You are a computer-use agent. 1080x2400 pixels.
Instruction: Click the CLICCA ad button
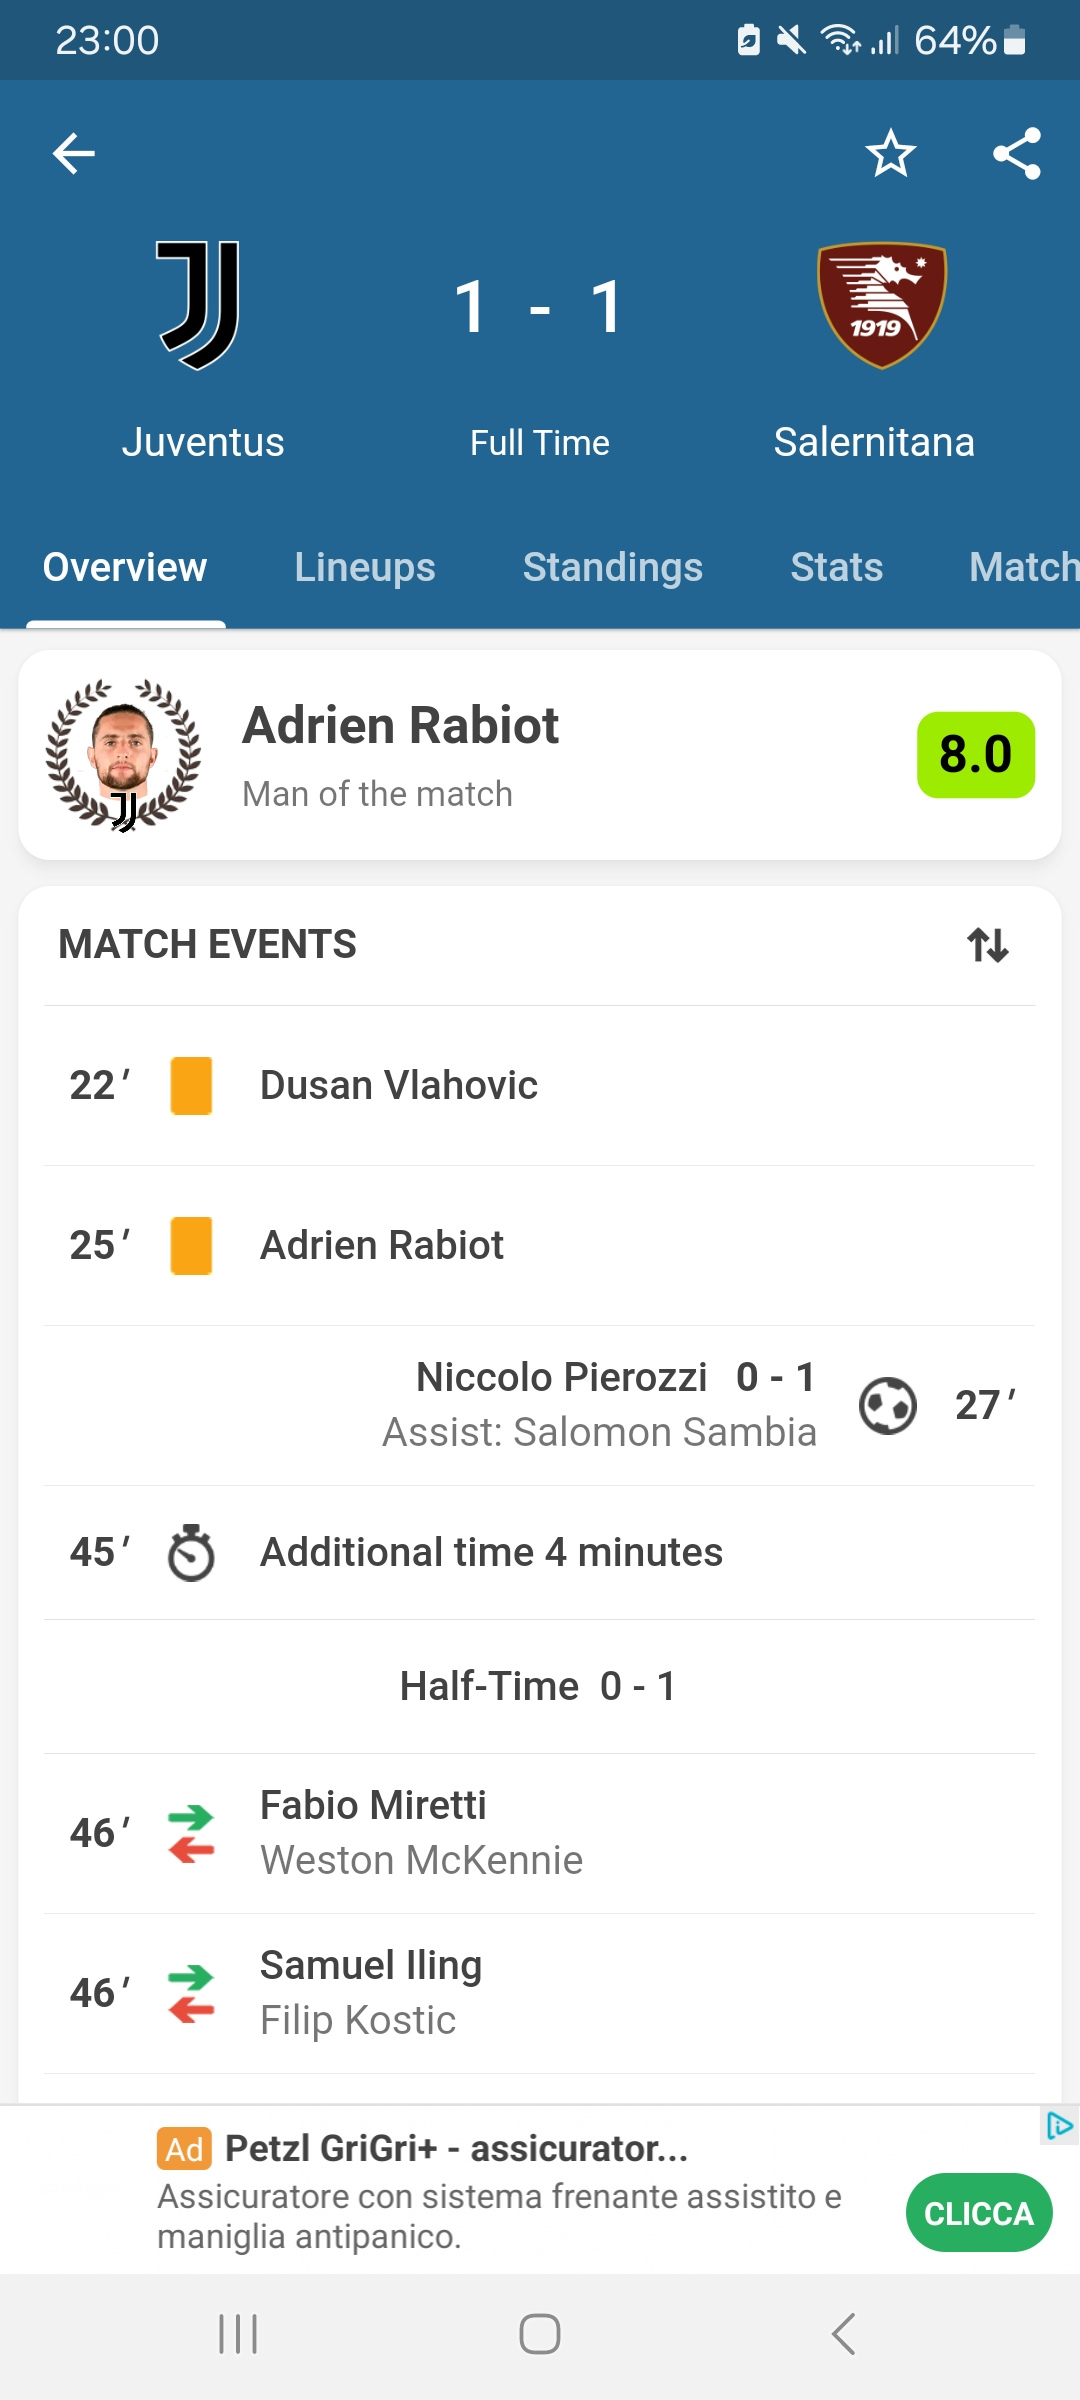(x=979, y=2213)
